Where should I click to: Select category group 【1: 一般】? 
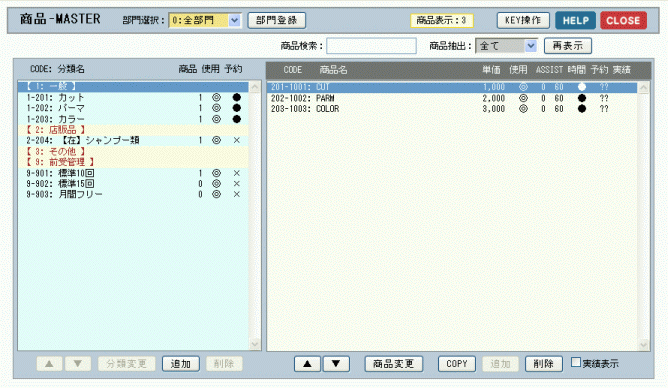(133, 86)
